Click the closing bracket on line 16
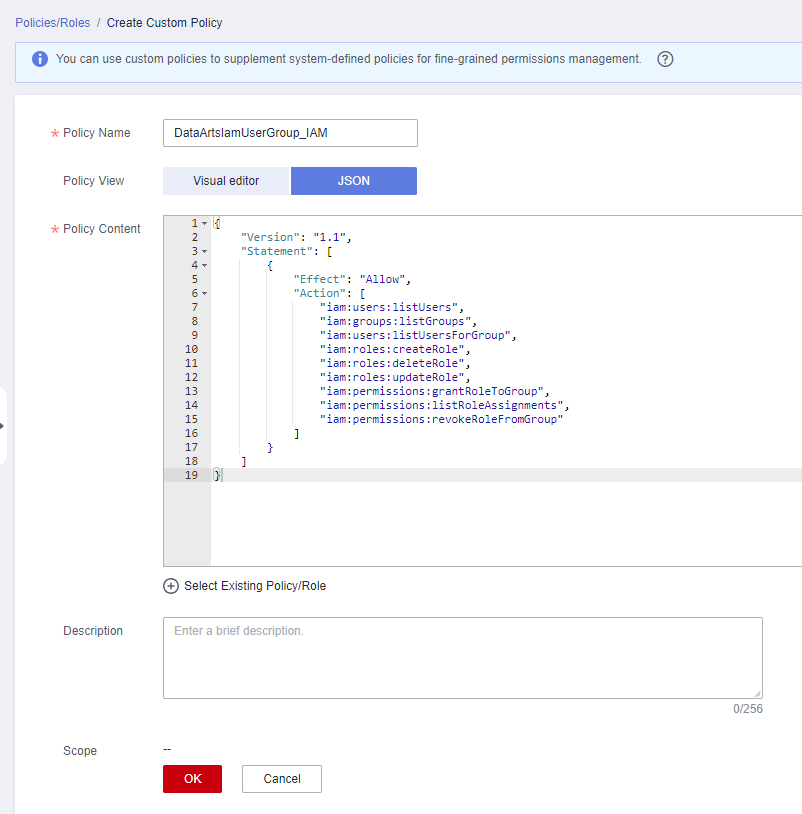The height and width of the screenshot is (814, 802). (296, 433)
